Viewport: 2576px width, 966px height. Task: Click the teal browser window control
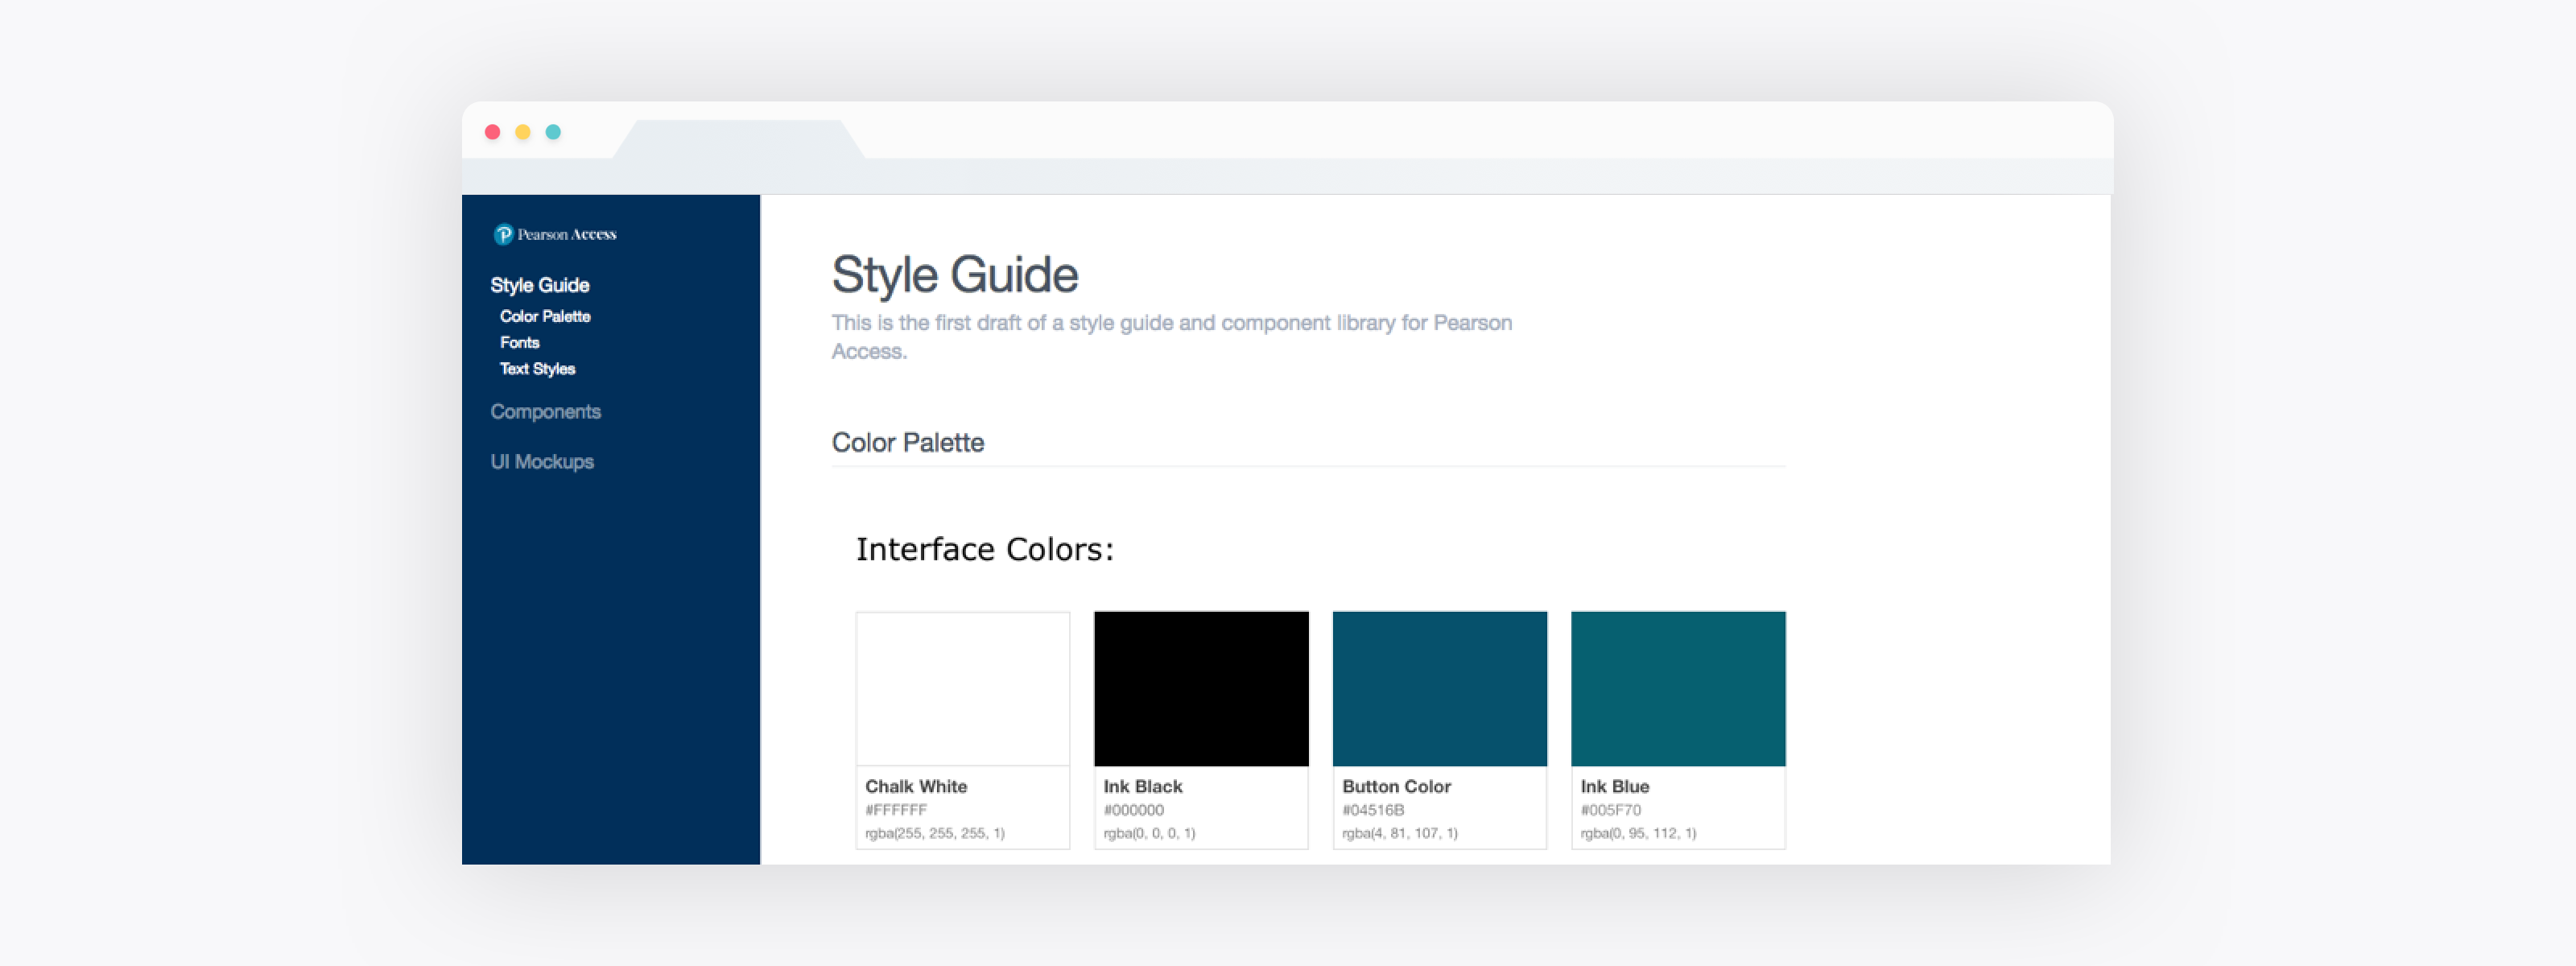coord(553,131)
